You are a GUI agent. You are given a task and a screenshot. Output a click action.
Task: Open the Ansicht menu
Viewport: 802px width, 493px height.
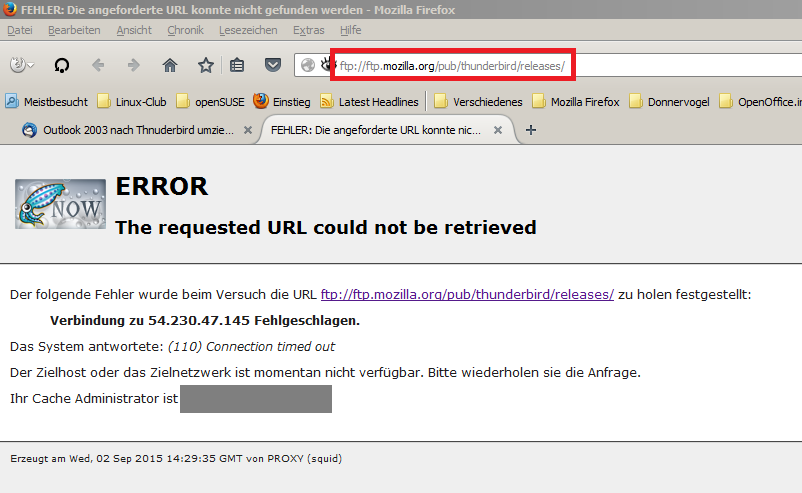point(134,30)
